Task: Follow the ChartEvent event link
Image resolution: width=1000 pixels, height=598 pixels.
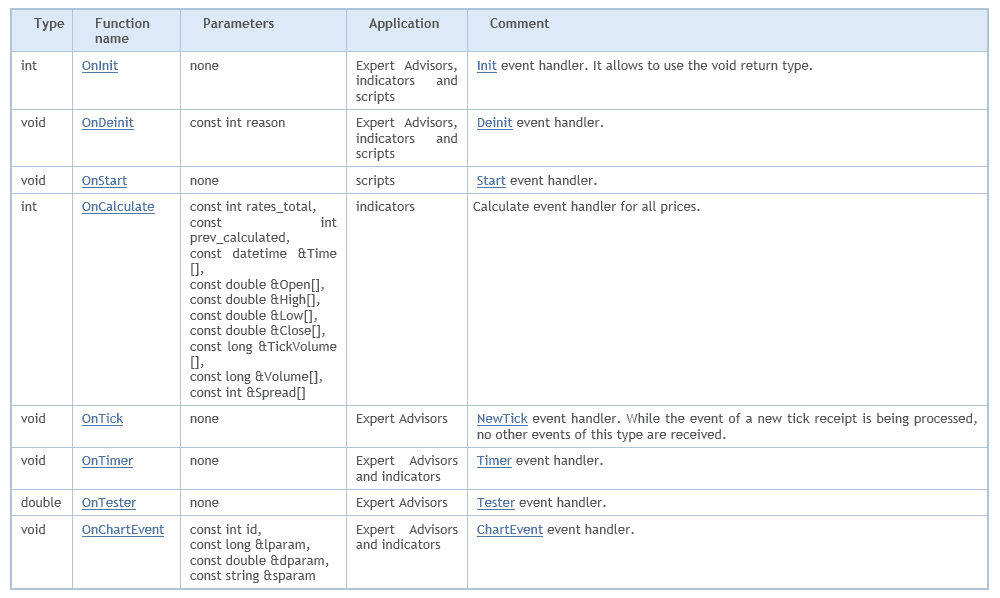Action: [x=510, y=530]
